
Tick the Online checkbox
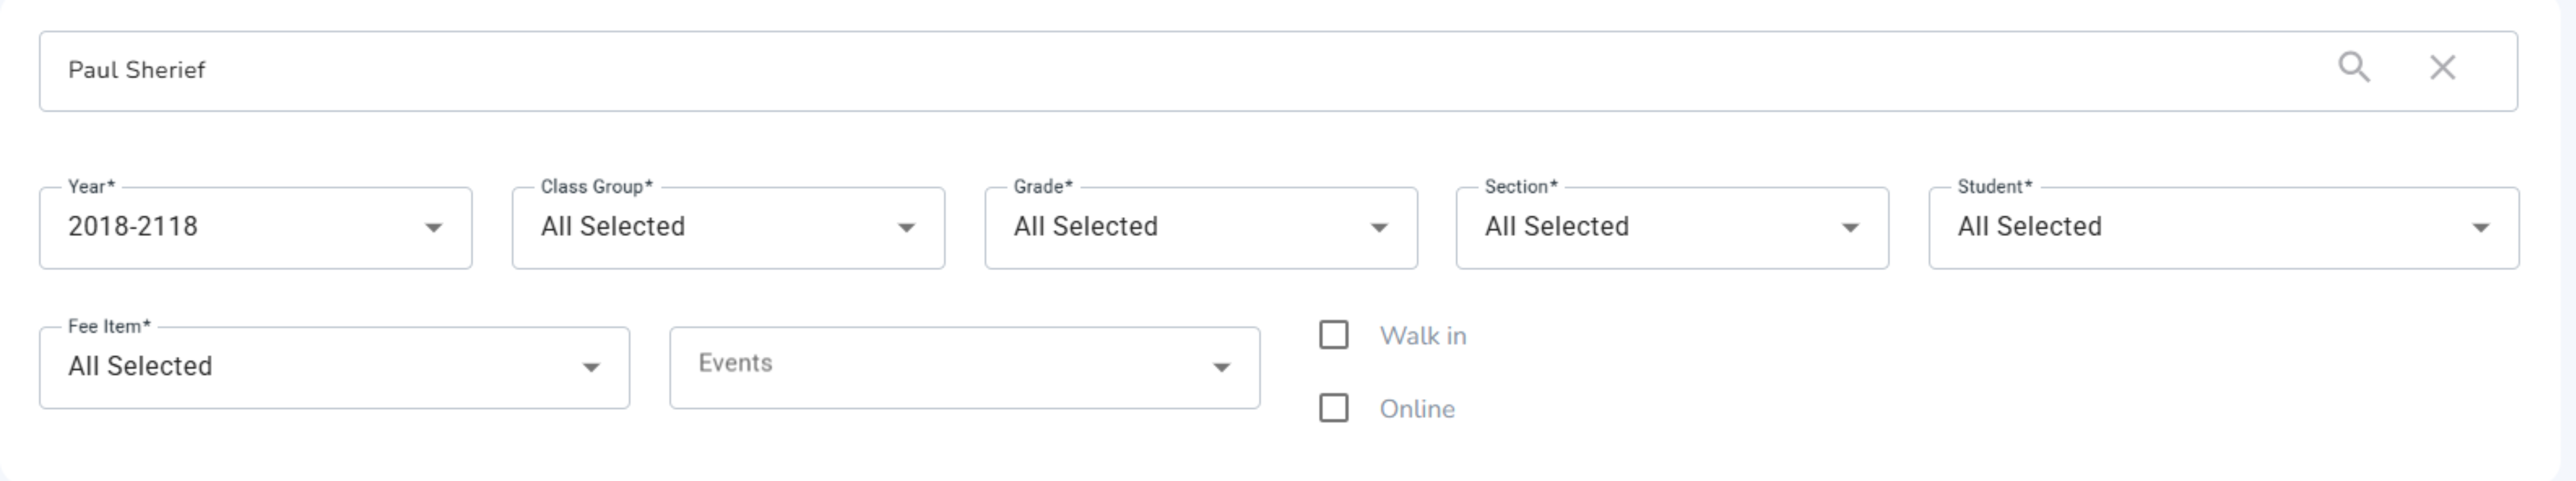[1333, 408]
